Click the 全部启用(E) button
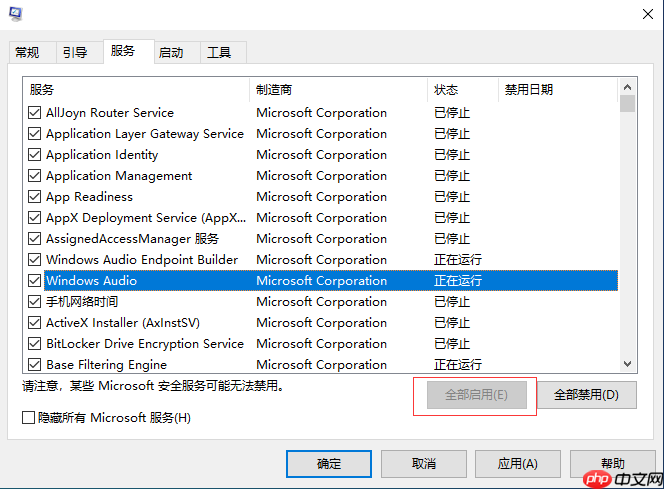This screenshot has height=489, width=664. tap(476, 395)
